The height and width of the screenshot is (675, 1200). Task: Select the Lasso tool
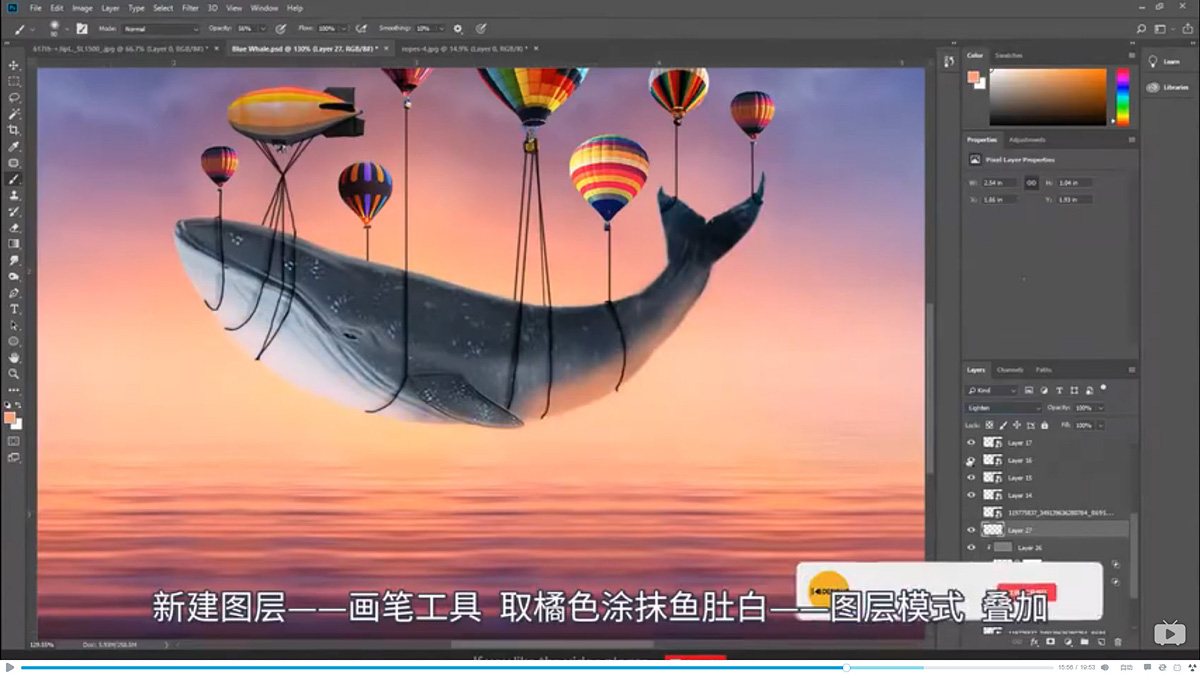tap(13, 97)
